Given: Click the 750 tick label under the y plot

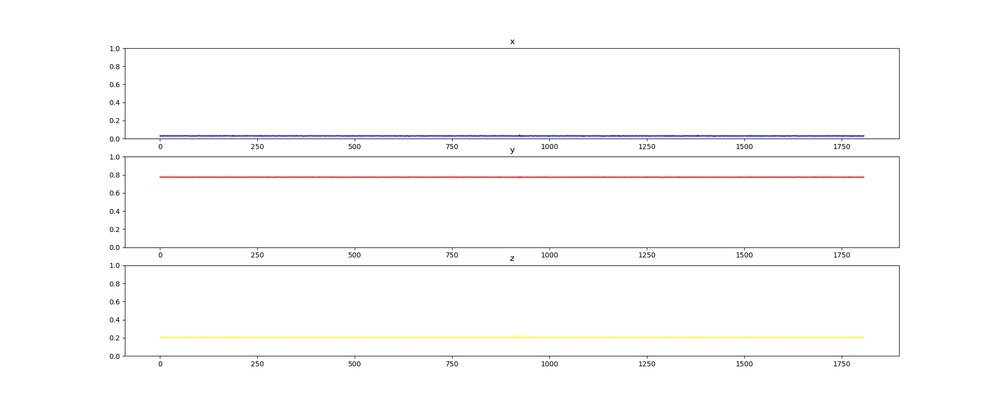Looking at the screenshot, I should tap(452, 255).
